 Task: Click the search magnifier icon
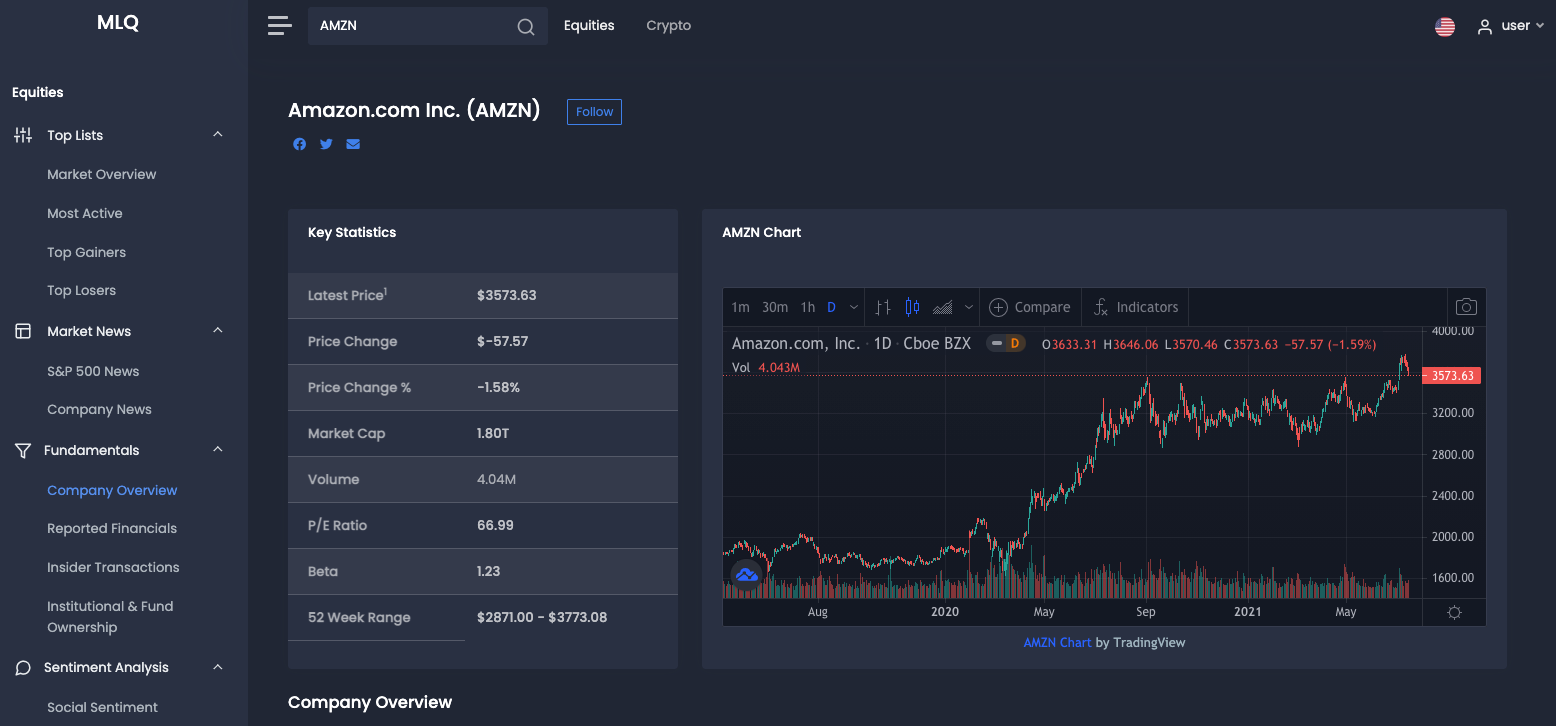coord(525,27)
